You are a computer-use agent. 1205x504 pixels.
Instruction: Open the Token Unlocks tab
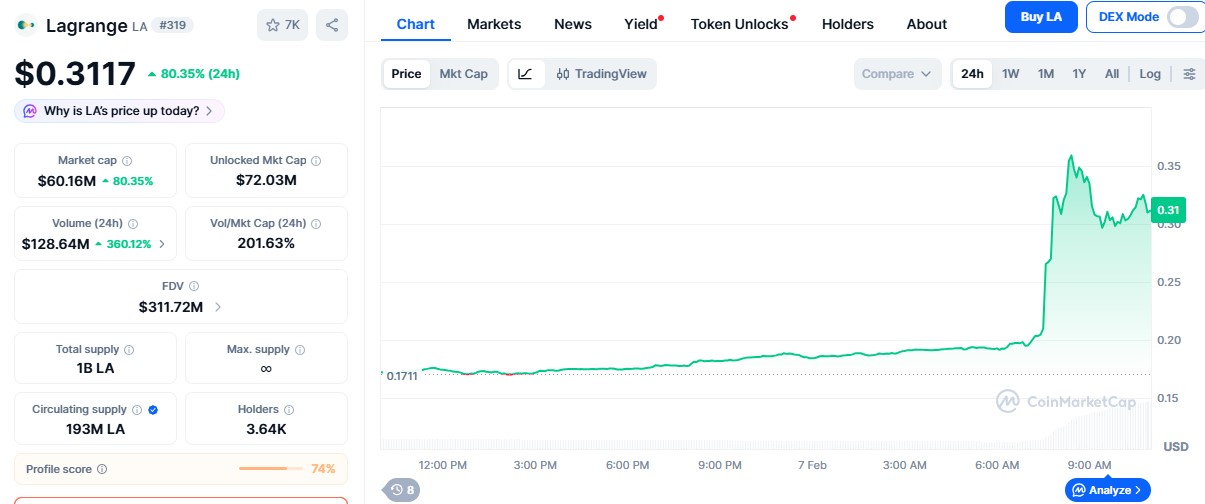tap(740, 24)
